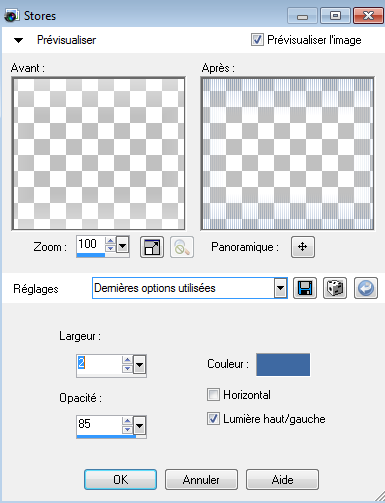
Task: Click the Stores window app icon
Action: [11, 16]
